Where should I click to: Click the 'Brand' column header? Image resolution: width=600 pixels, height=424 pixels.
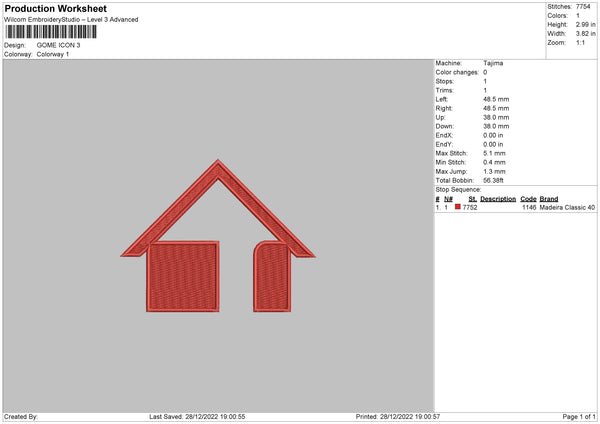(x=549, y=199)
